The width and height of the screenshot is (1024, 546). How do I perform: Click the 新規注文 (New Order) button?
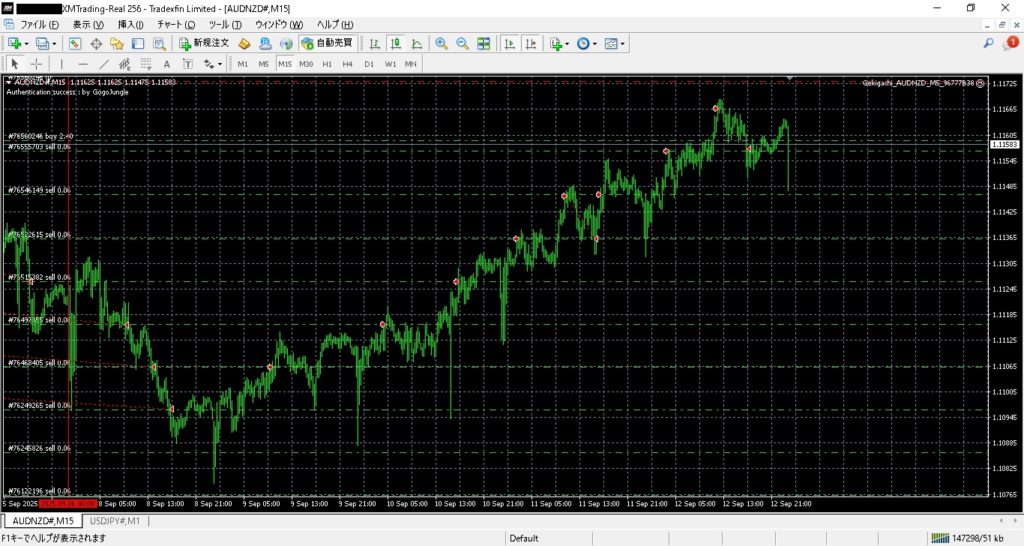click(204, 43)
